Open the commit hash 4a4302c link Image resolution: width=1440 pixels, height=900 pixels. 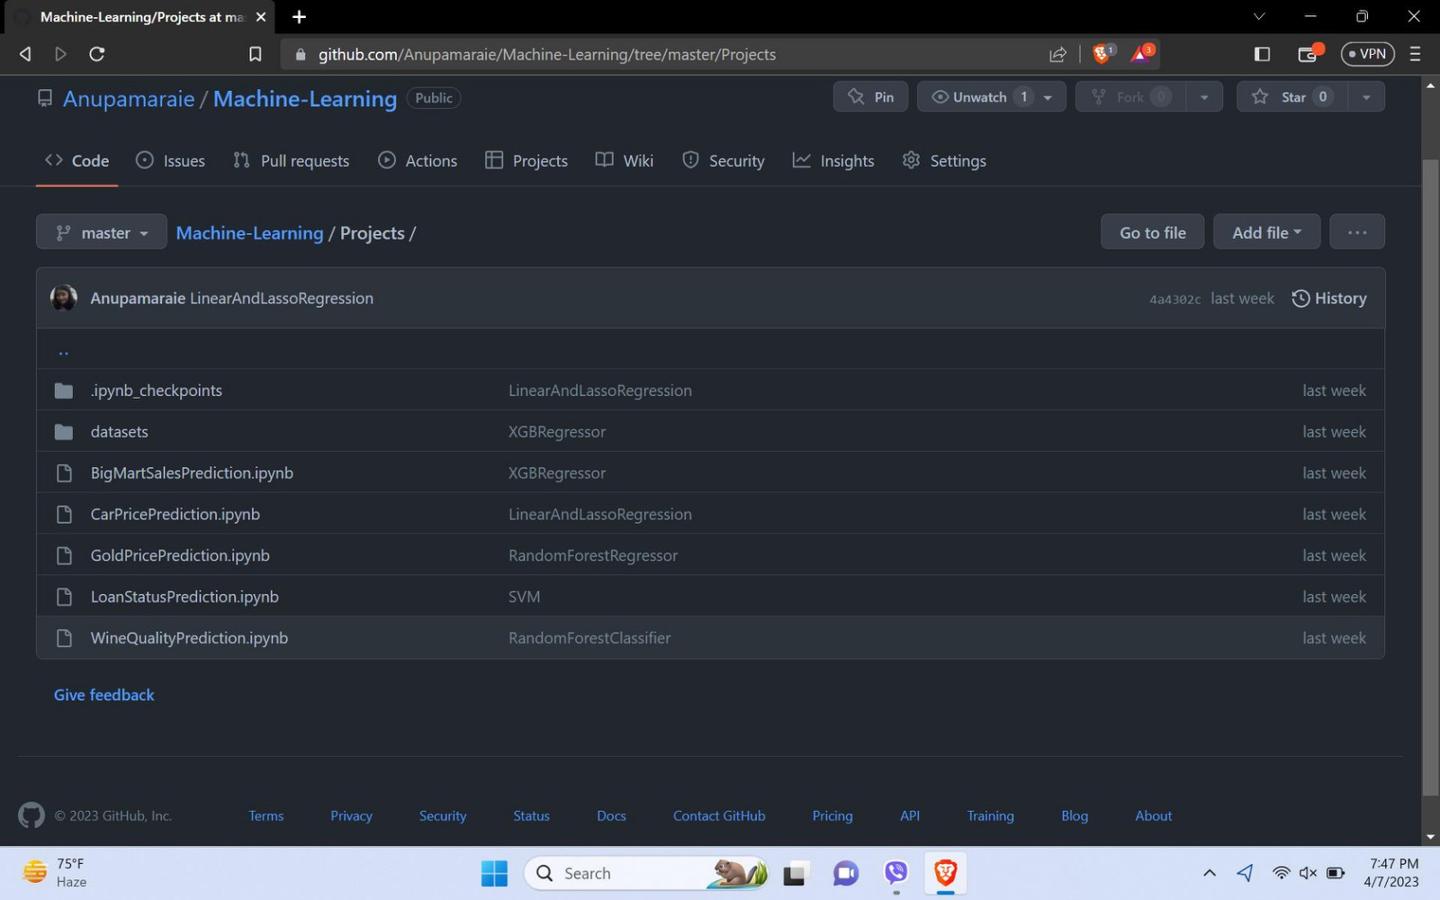click(1175, 299)
